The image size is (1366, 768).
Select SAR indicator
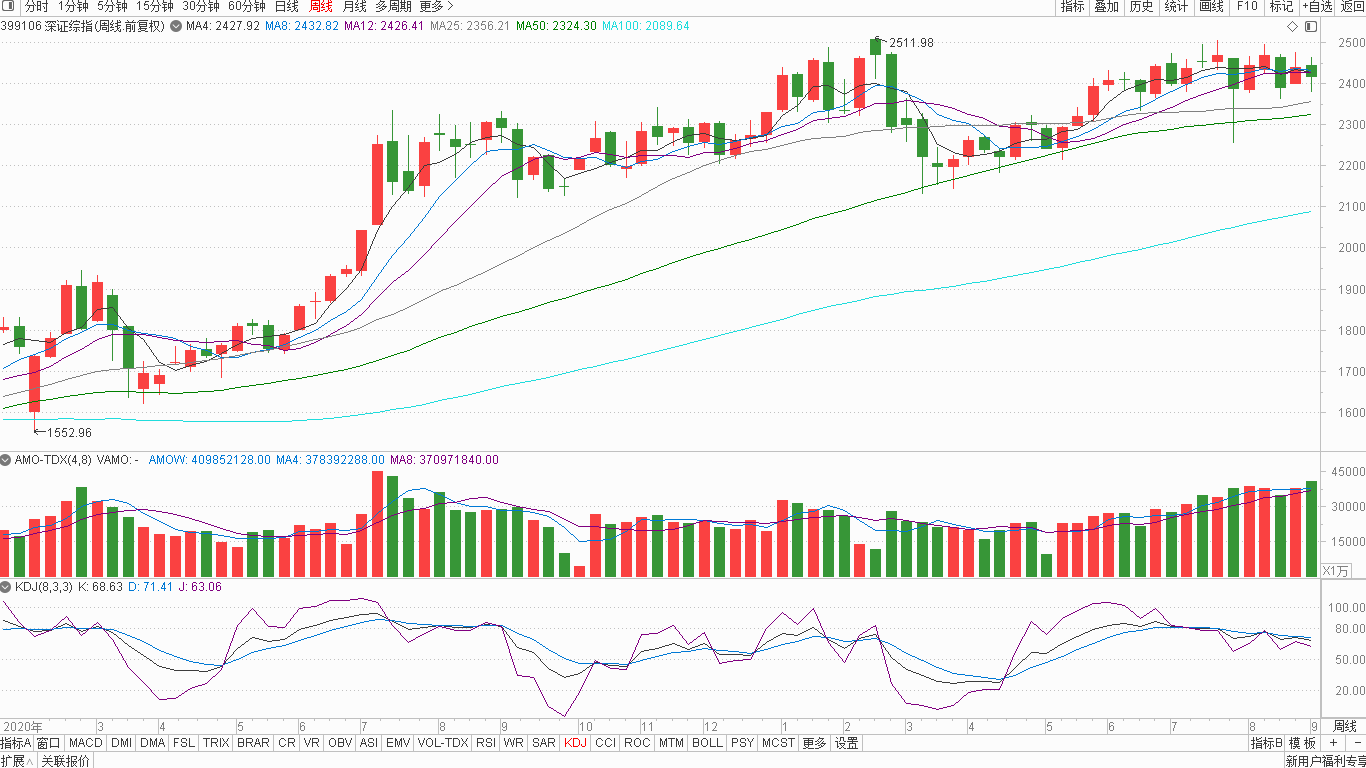coord(544,743)
